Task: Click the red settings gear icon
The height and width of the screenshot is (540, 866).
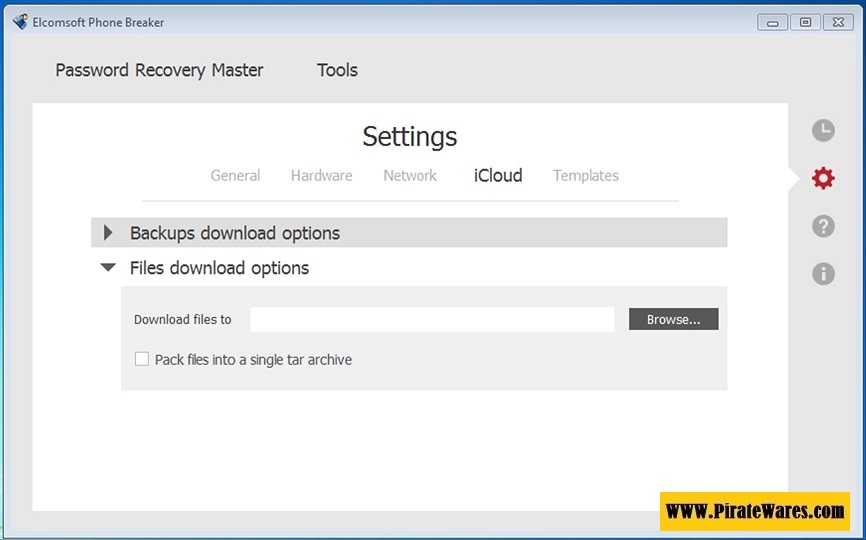Action: [823, 178]
